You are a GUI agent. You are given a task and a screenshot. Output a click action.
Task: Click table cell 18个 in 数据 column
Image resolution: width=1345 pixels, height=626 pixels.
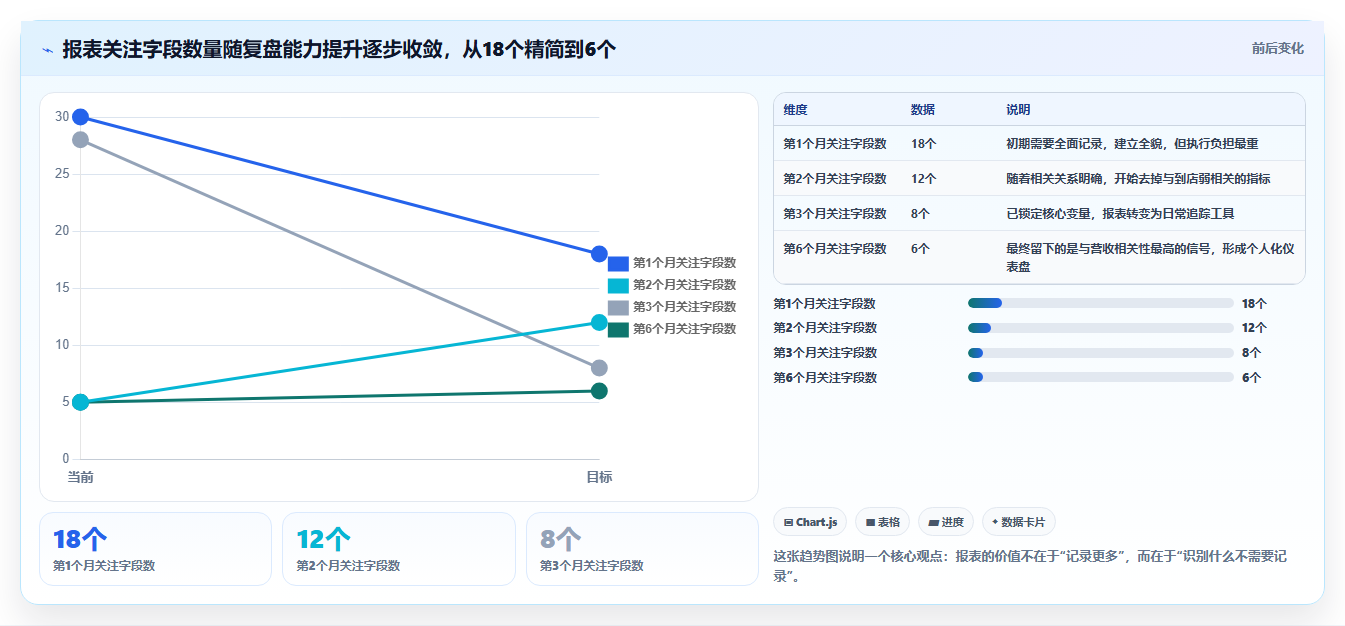923,144
